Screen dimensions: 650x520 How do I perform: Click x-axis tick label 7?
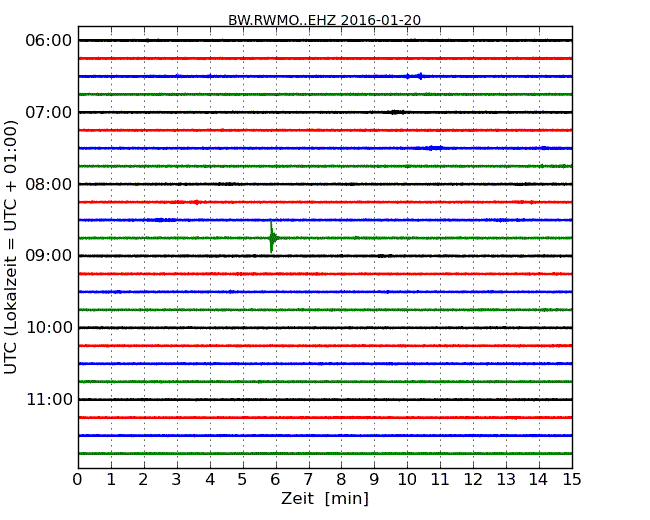(308, 480)
